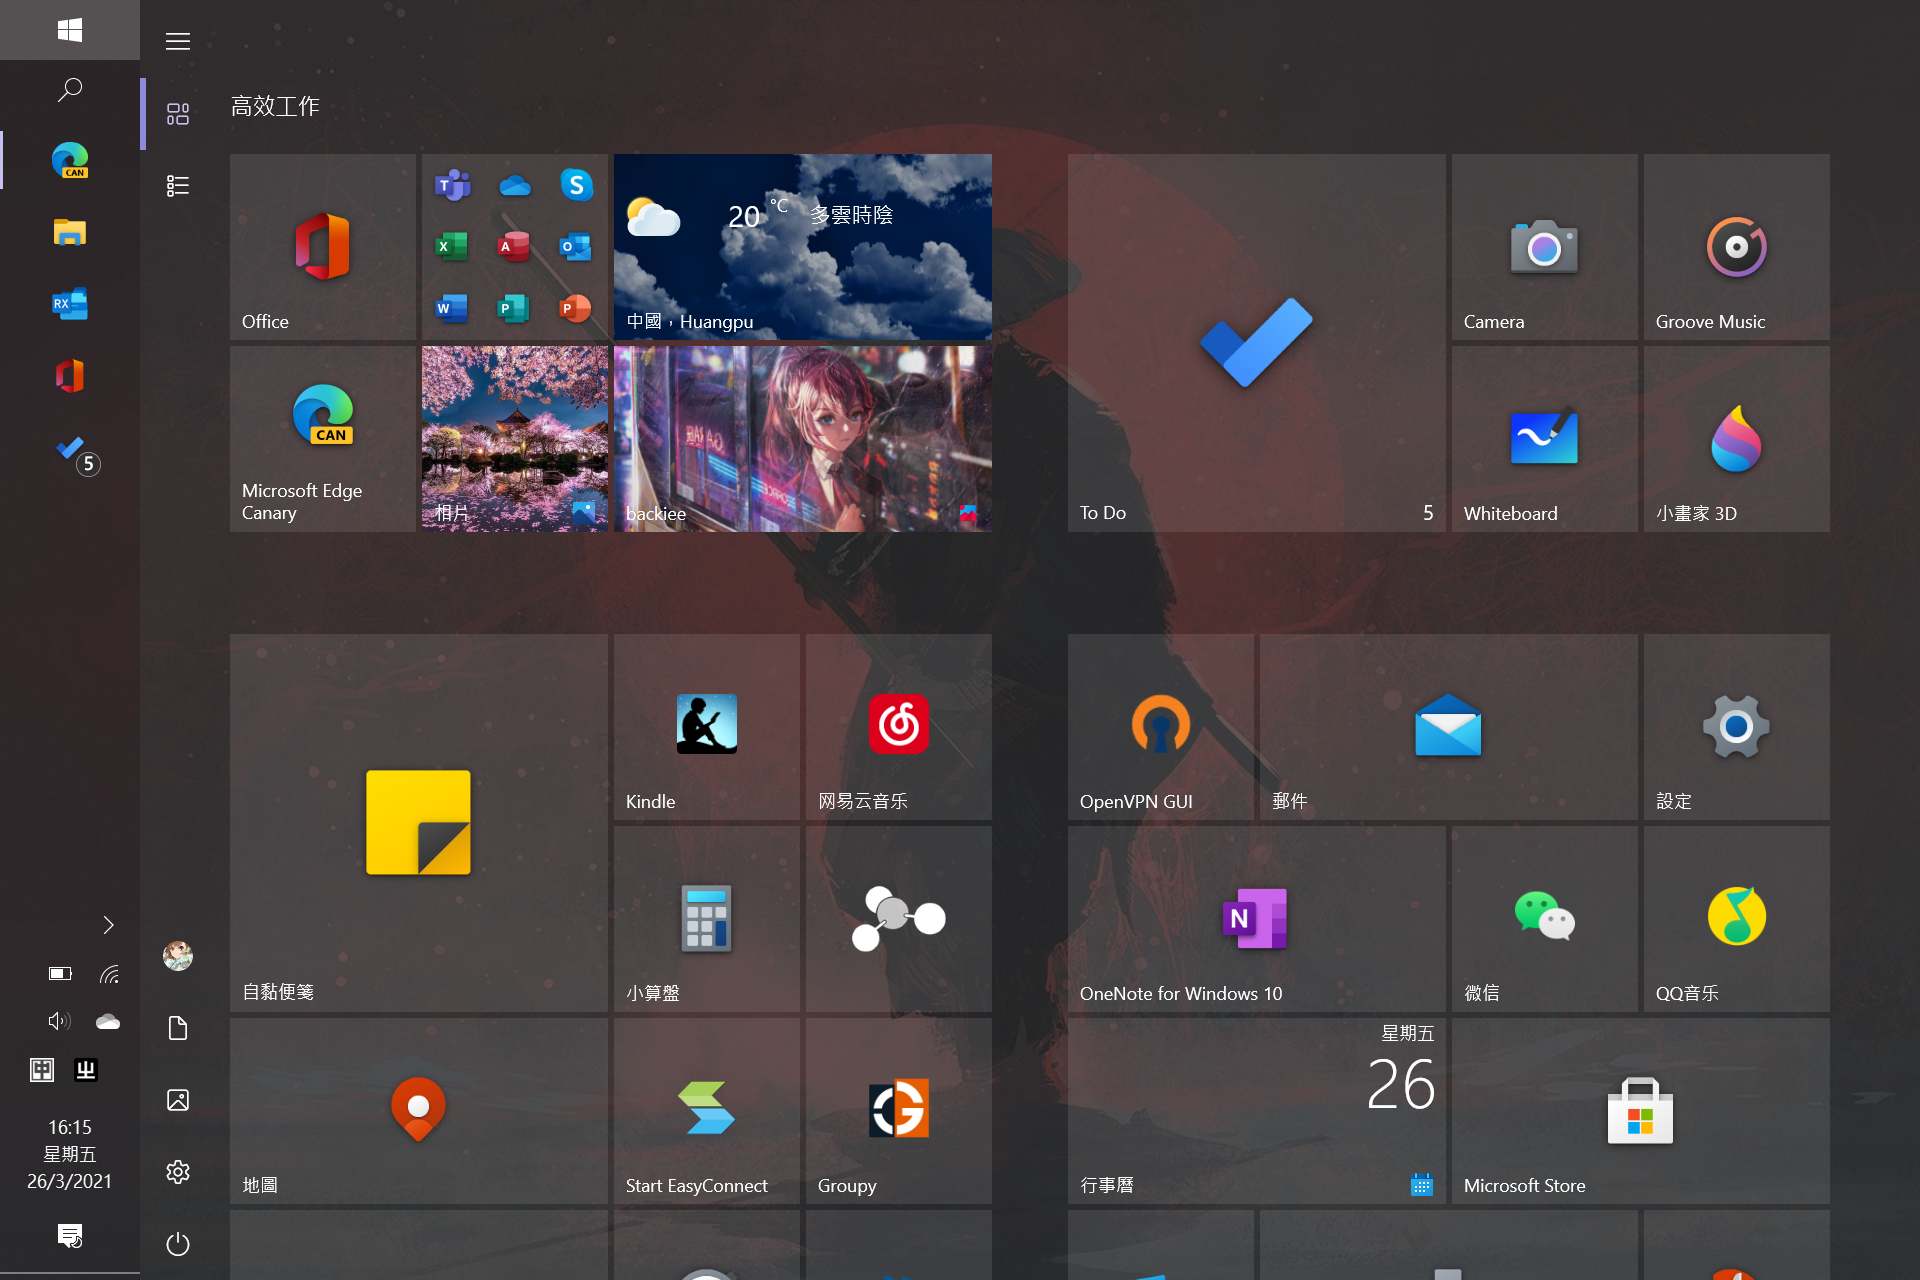Viewport: 1920px width, 1280px height.
Task: Open the unlabeled three connected circles tile
Action: tap(898, 918)
